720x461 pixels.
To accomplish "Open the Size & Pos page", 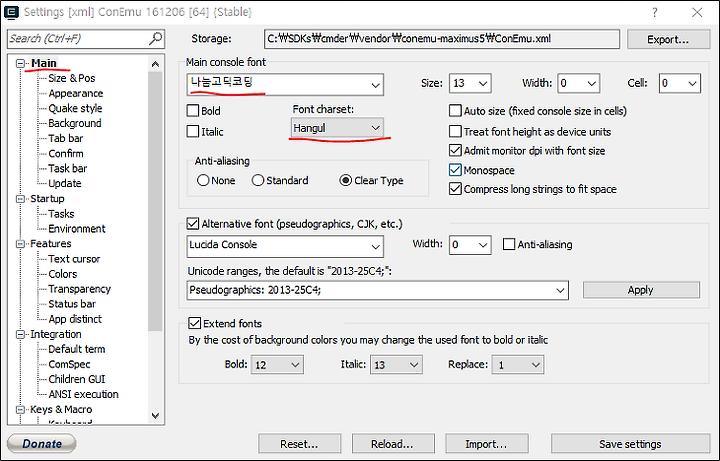I will (72, 78).
